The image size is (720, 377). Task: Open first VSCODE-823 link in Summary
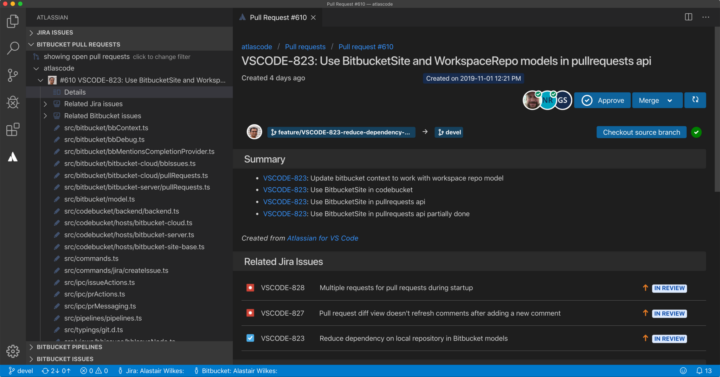click(285, 178)
